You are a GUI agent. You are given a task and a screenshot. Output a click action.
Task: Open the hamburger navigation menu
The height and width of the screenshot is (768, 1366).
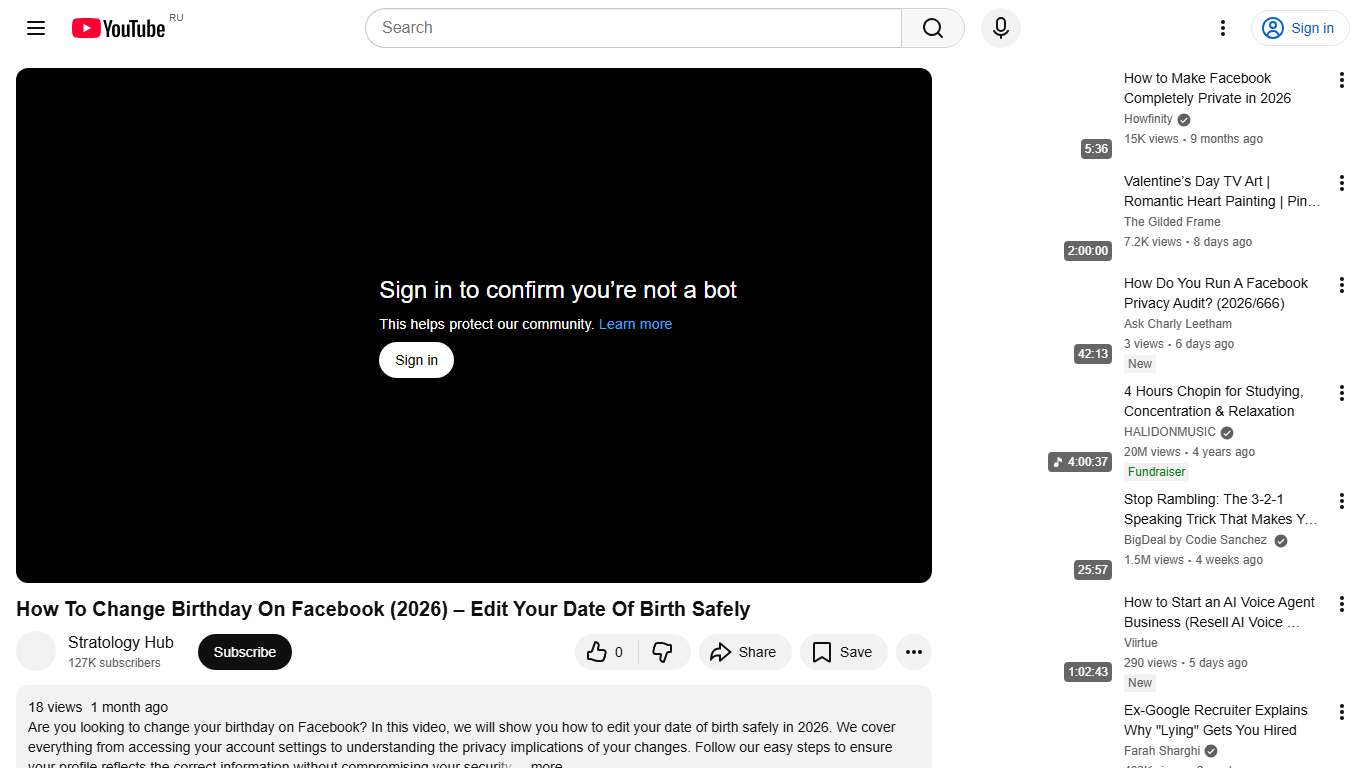[36, 28]
